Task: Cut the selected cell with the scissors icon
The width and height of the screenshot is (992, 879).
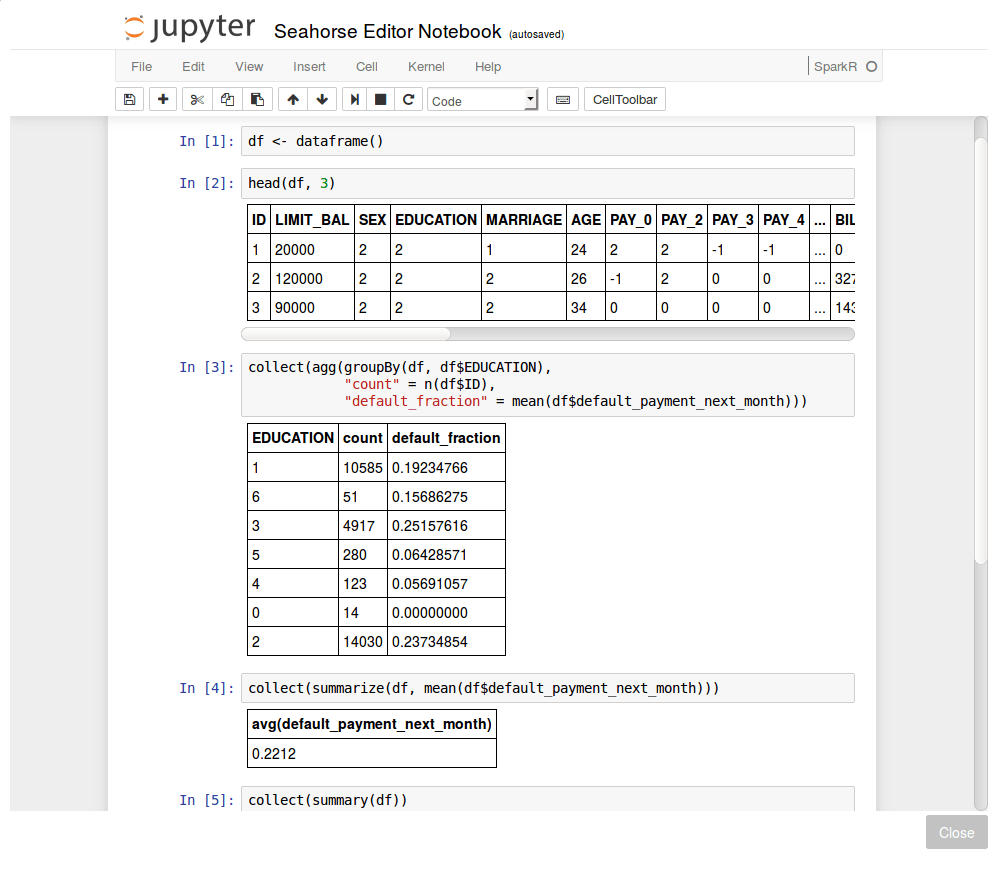Action: click(x=197, y=100)
